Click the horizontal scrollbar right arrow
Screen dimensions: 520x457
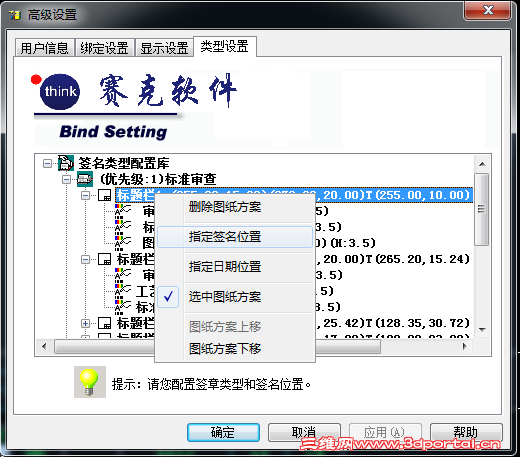coord(465,346)
